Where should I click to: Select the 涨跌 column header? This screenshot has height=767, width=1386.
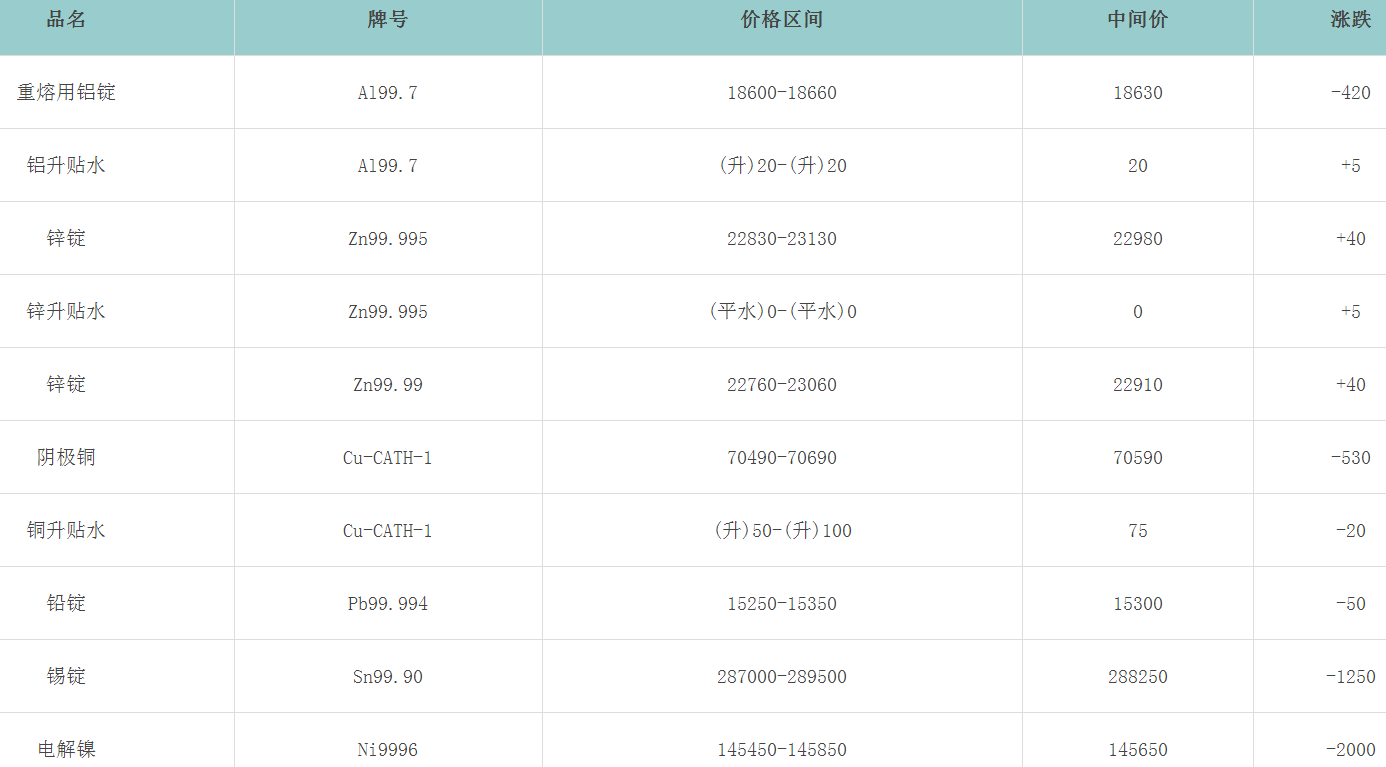[x=1350, y=20]
